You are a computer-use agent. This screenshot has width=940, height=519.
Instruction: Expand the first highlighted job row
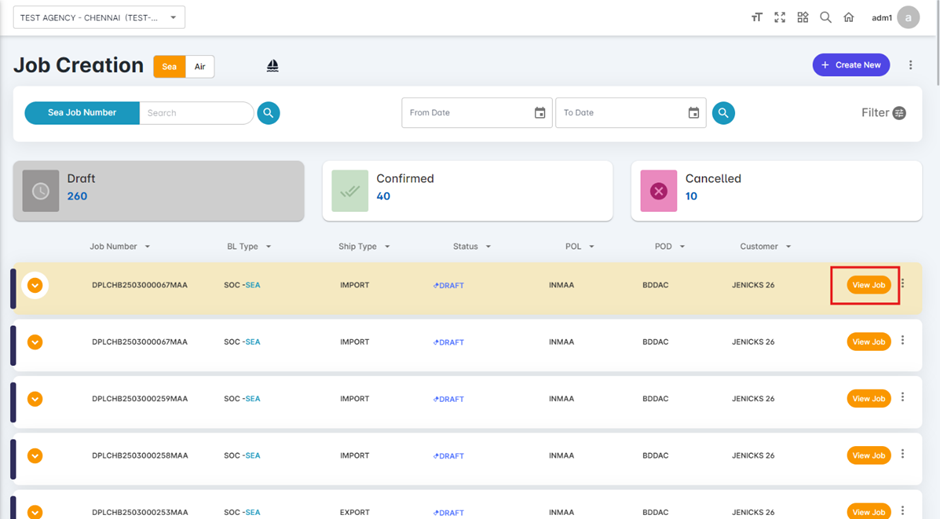click(x=35, y=285)
